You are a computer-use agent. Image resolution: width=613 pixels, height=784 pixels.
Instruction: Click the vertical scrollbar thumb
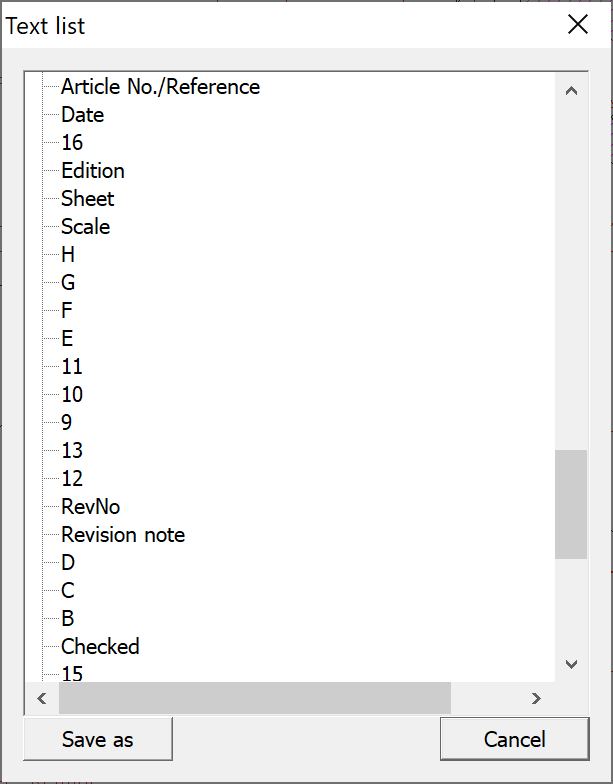(x=571, y=504)
